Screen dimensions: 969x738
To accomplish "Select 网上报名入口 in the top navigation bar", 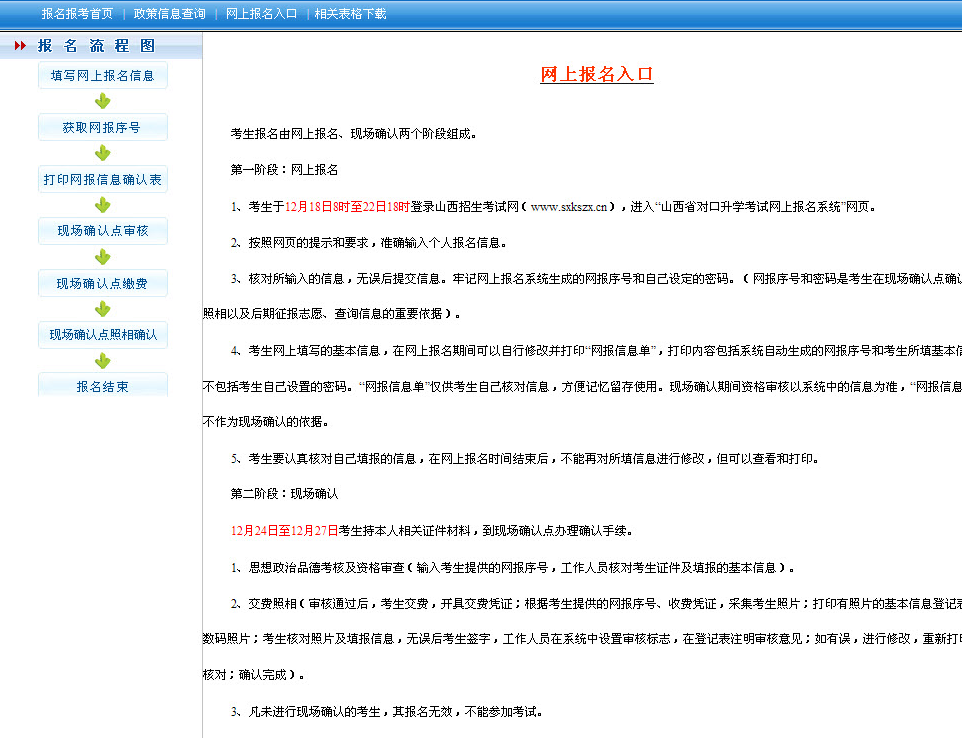I will pos(261,14).
